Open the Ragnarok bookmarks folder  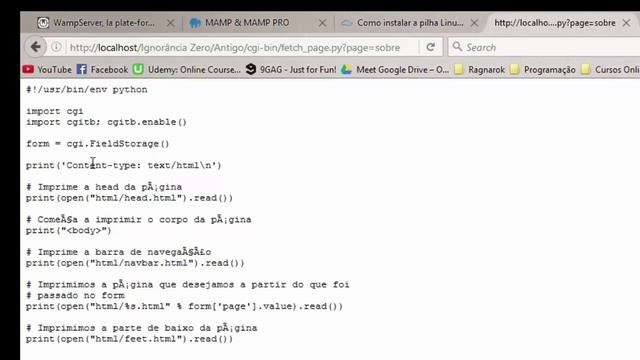click(480, 70)
